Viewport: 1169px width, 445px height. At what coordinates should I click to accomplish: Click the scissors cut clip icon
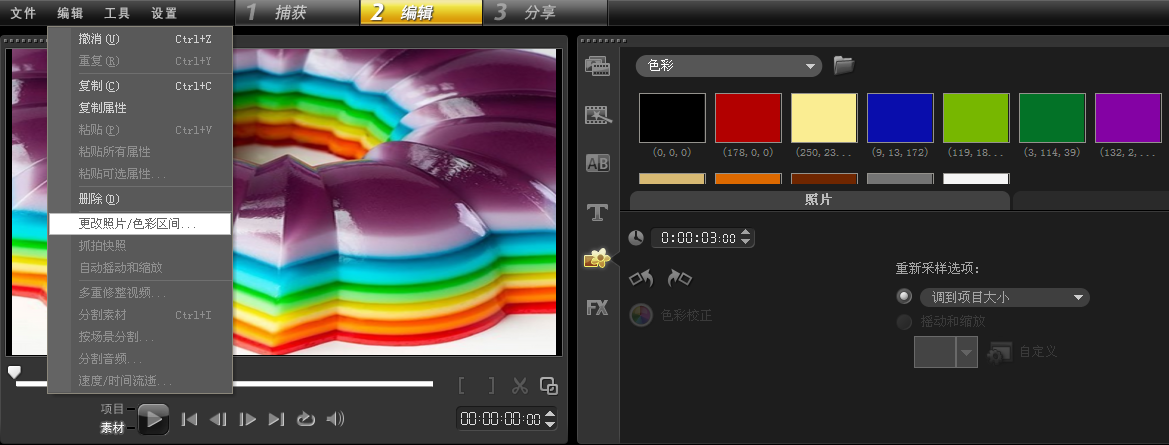point(520,385)
